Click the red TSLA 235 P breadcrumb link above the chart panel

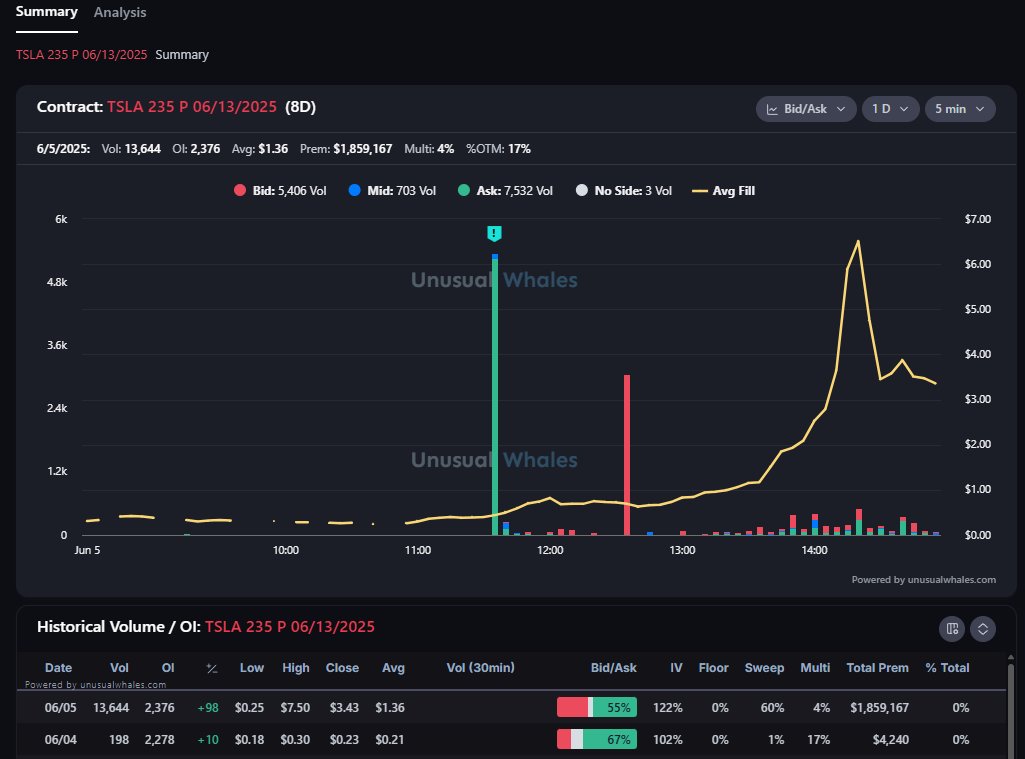[x=82, y=55]
